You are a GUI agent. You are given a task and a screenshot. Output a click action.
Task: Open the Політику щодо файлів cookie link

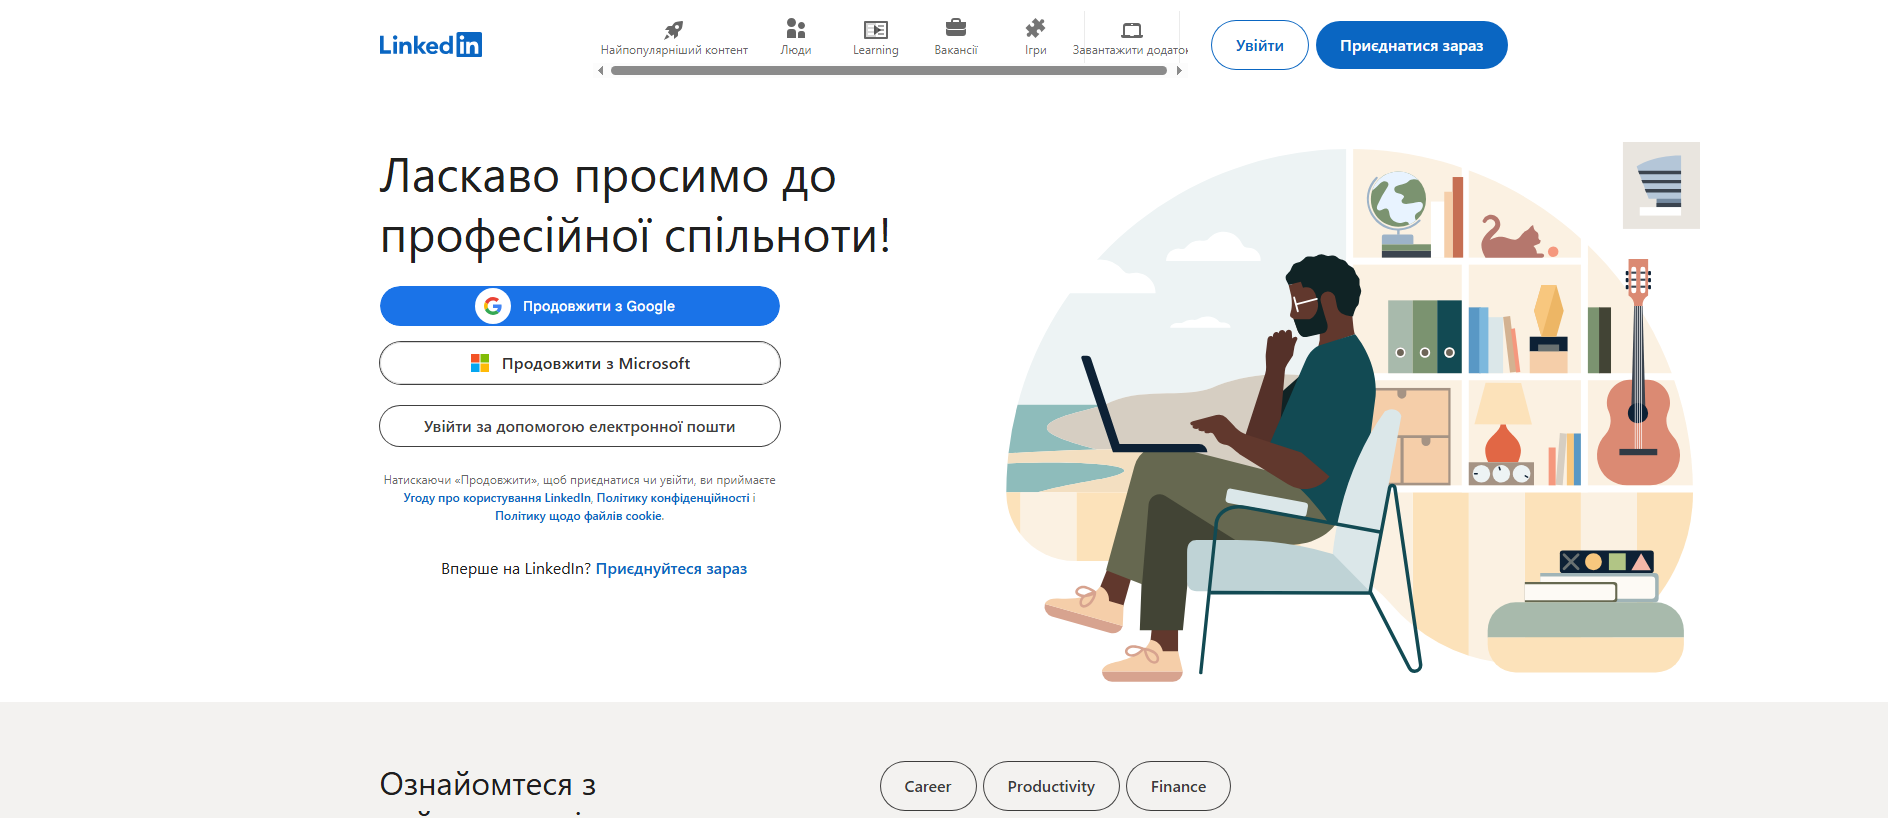[x=578, y=516]
